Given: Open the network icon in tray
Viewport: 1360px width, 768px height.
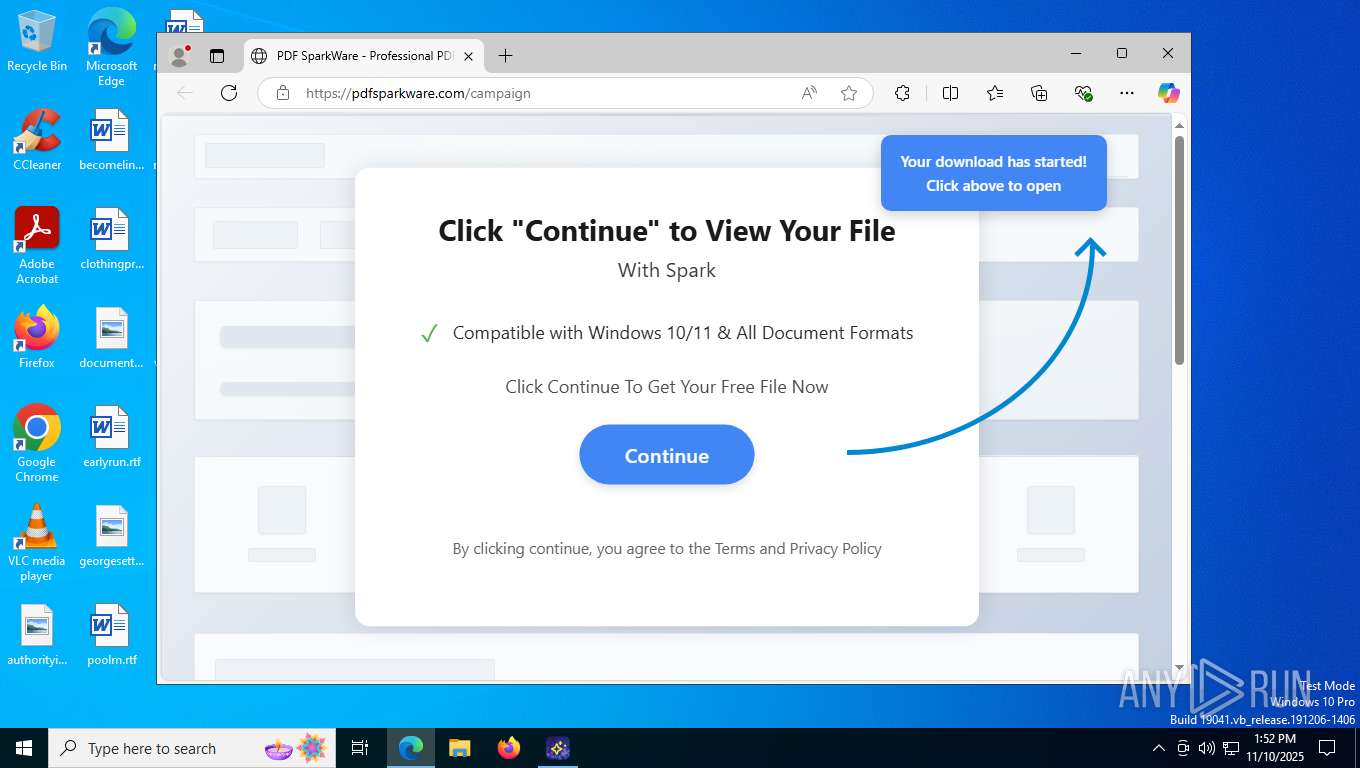Looking at the screenshot, I should click(x=1231, y=748).
